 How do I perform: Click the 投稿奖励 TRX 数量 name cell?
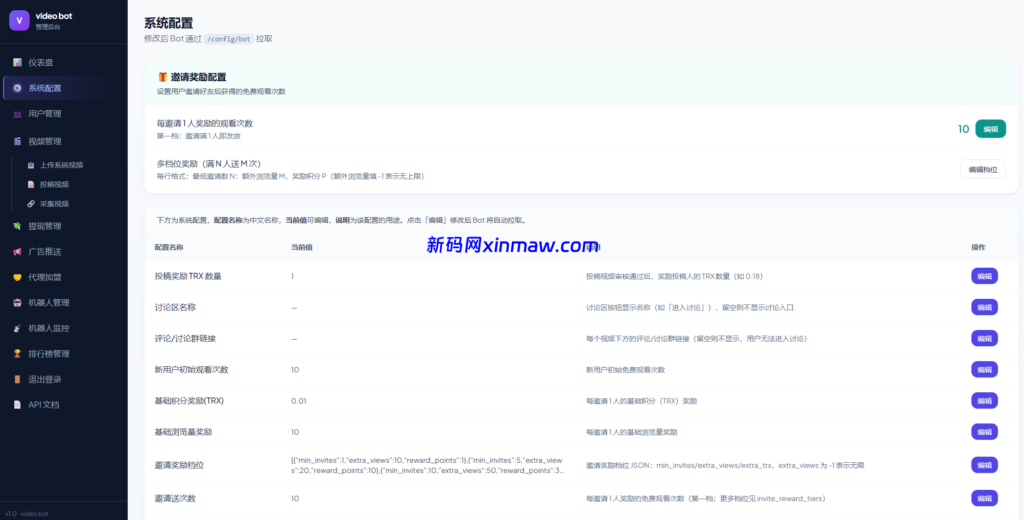click(x=188, y=276)
